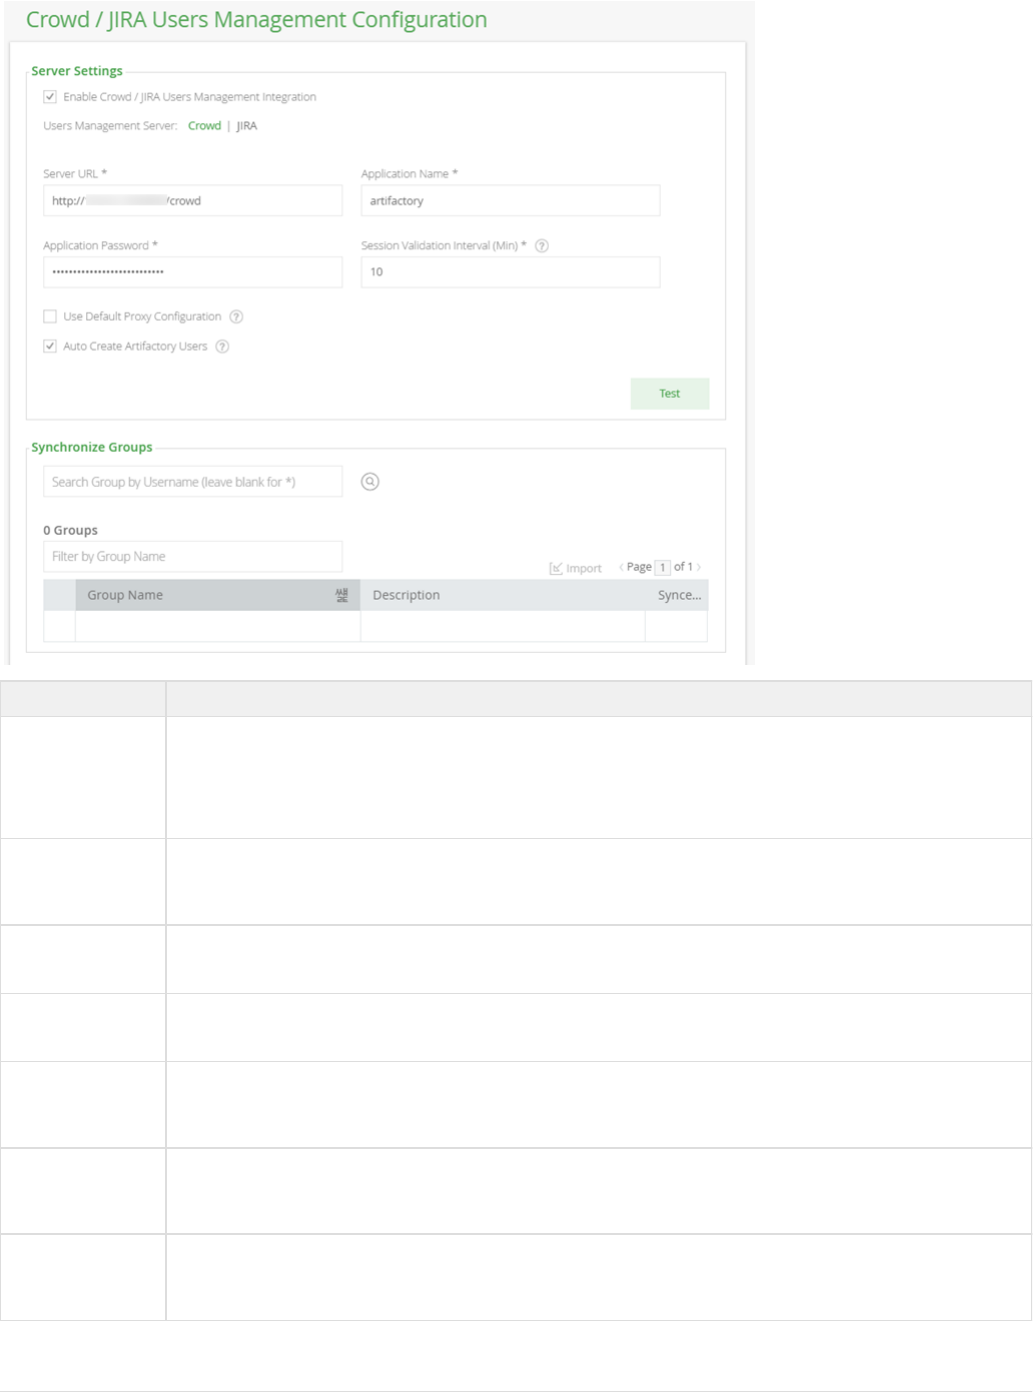Click the Application Name field containing artifactory
The width and height of the screenshot is (1033, 1392).
[x=510, y=201]
